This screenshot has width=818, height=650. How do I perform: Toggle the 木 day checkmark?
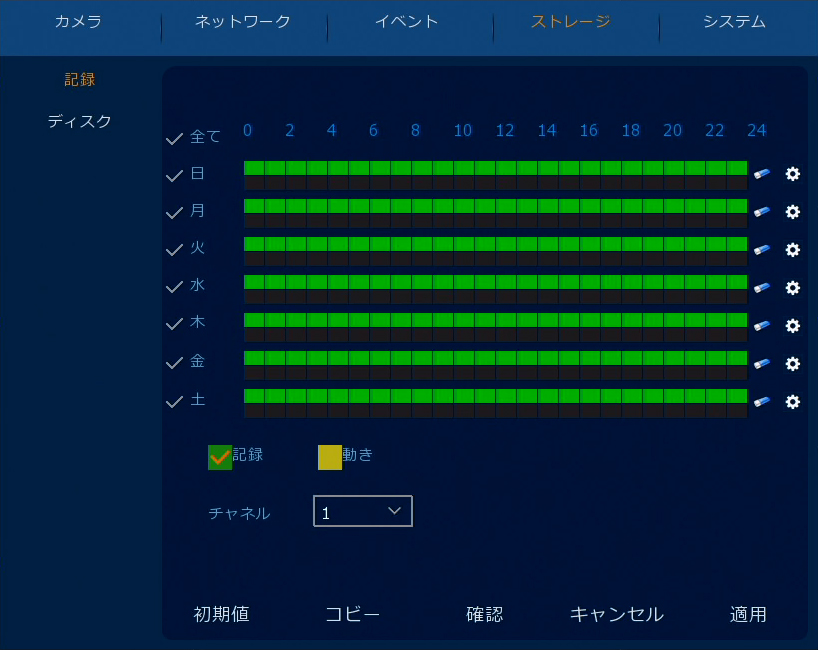pyautogui.click(x=174, y=324)
